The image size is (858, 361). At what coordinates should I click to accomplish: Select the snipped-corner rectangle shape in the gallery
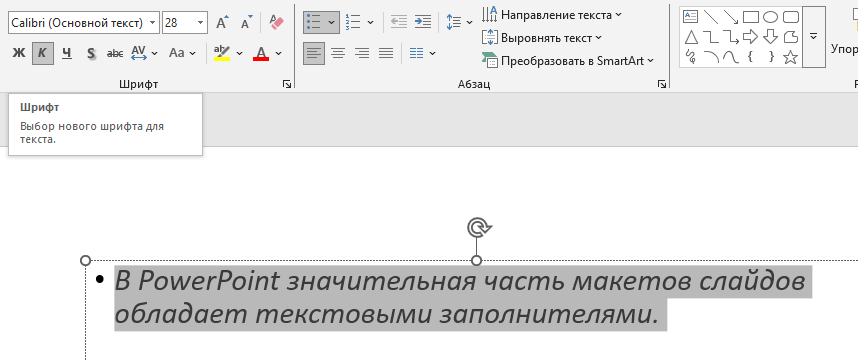(x=791, y=37)
